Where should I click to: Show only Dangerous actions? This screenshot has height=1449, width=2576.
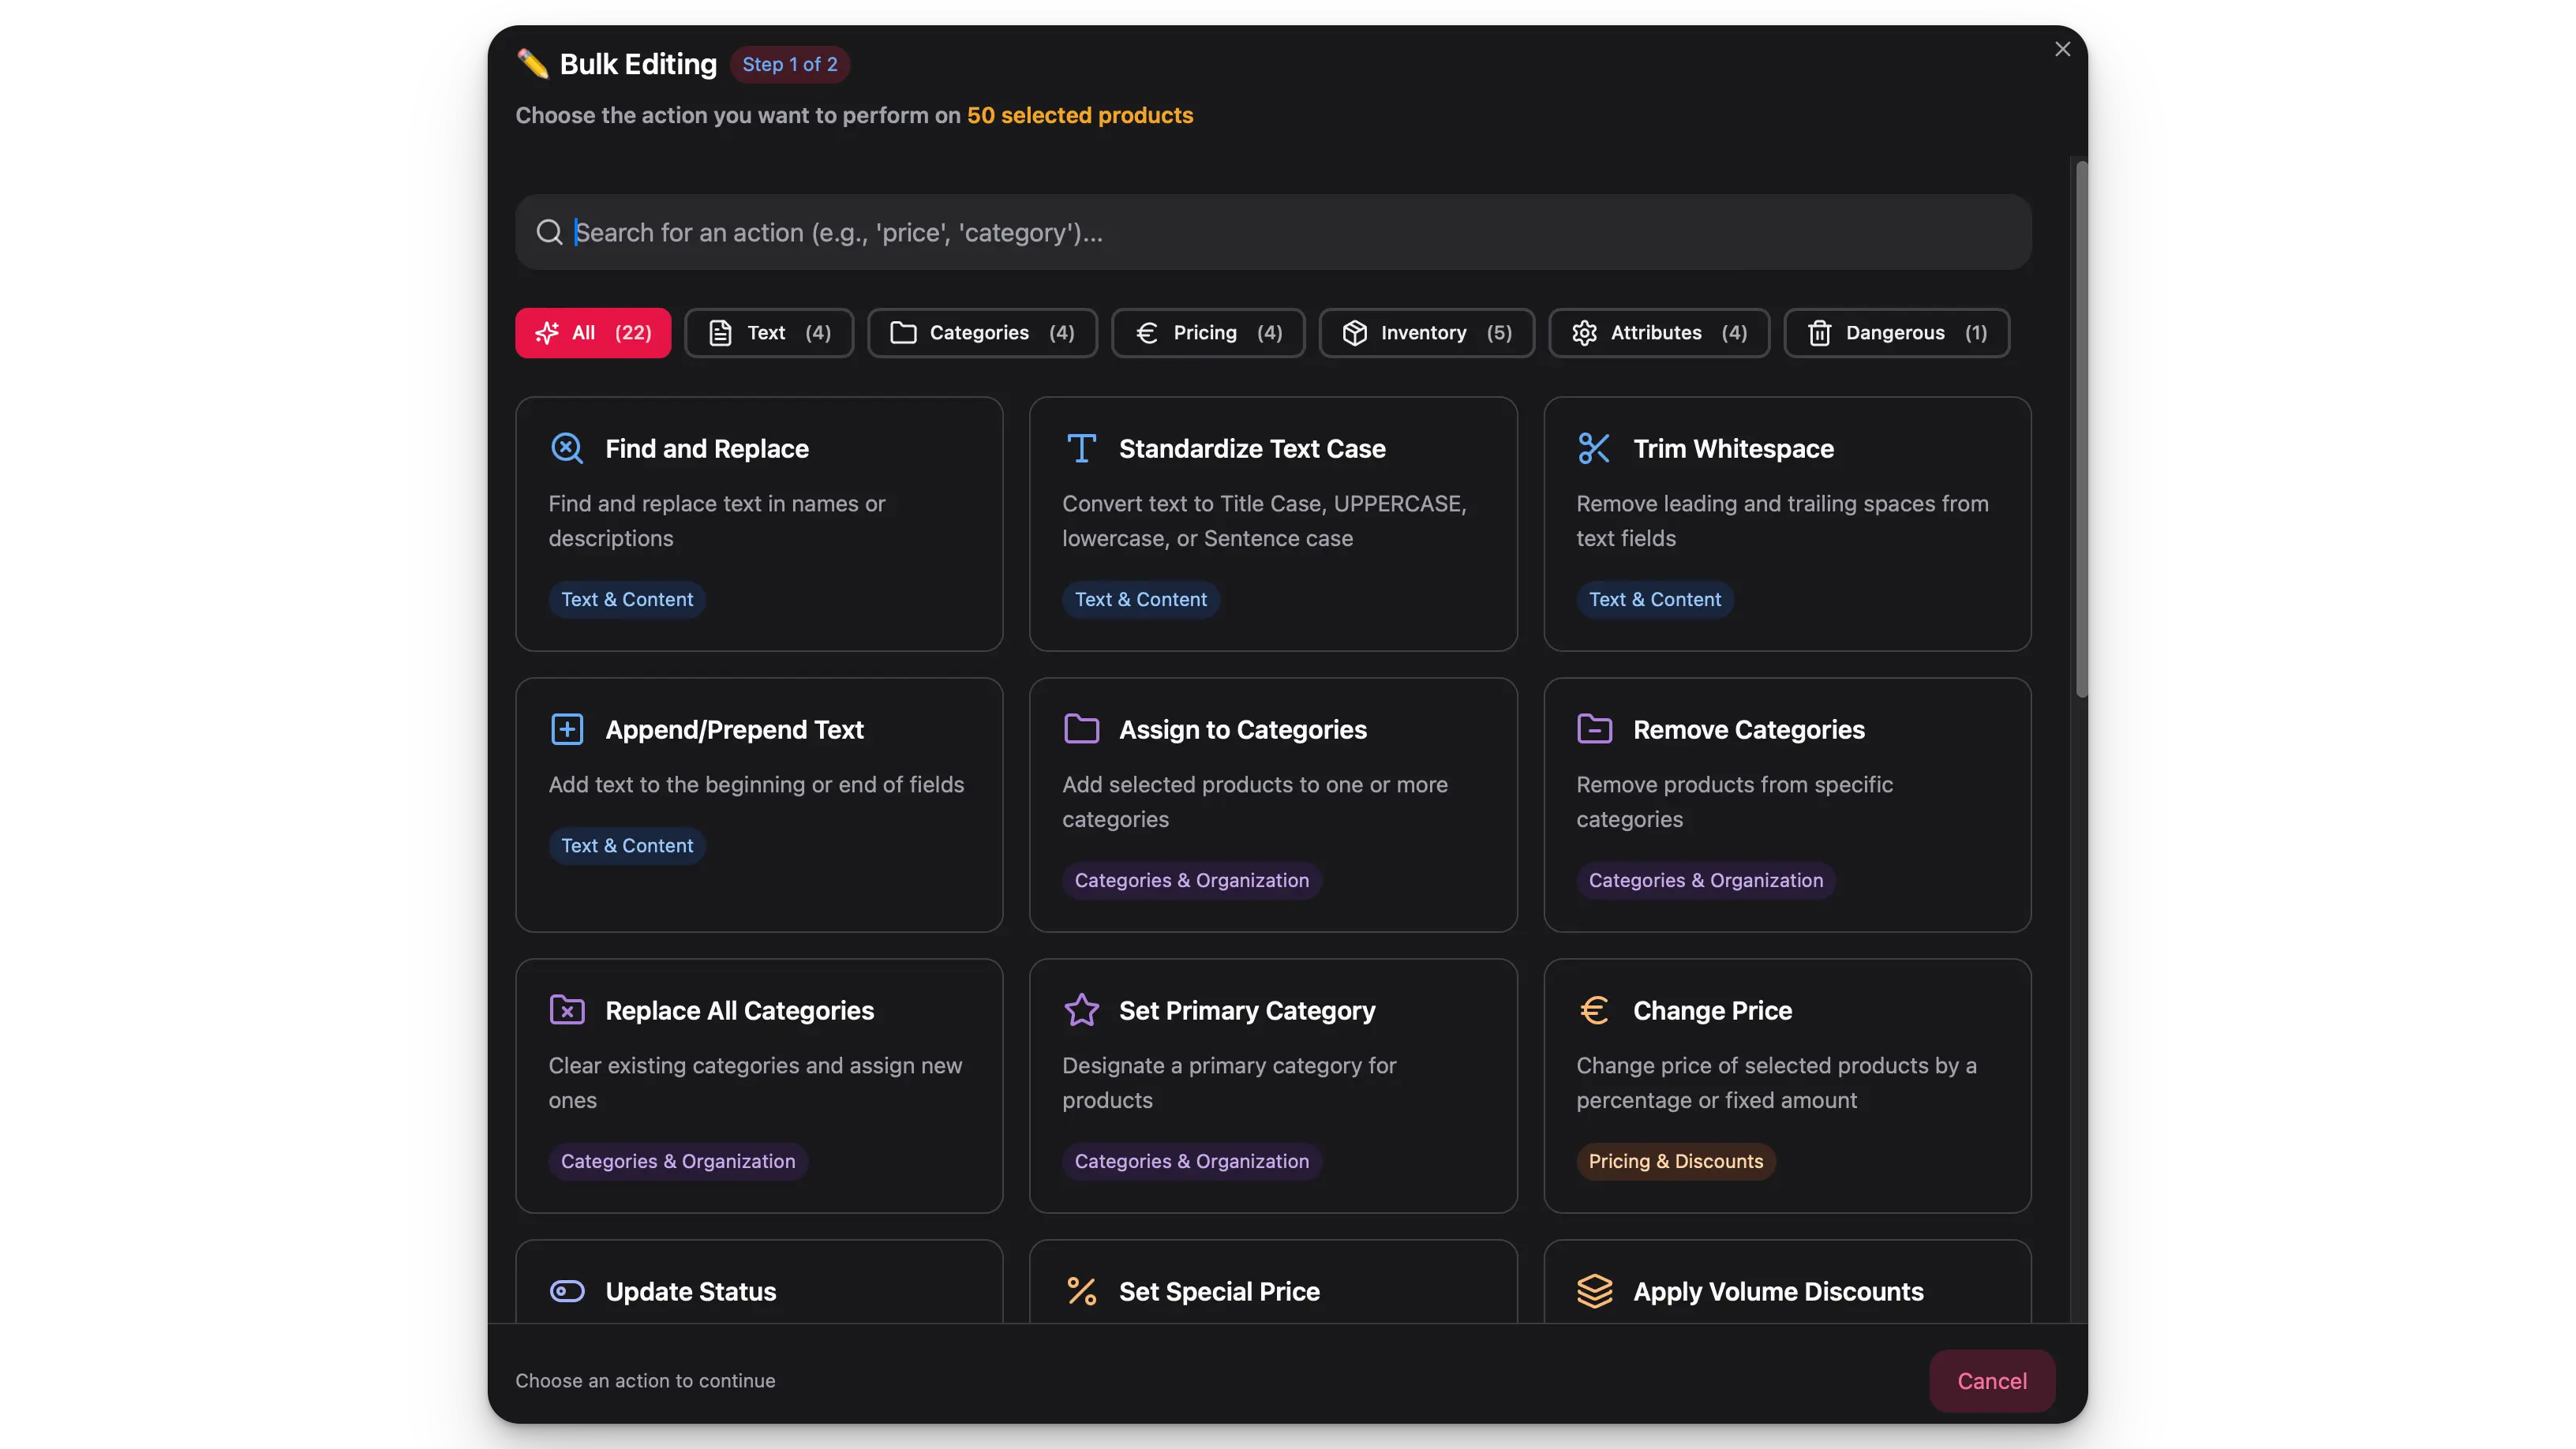(1896, 333)
